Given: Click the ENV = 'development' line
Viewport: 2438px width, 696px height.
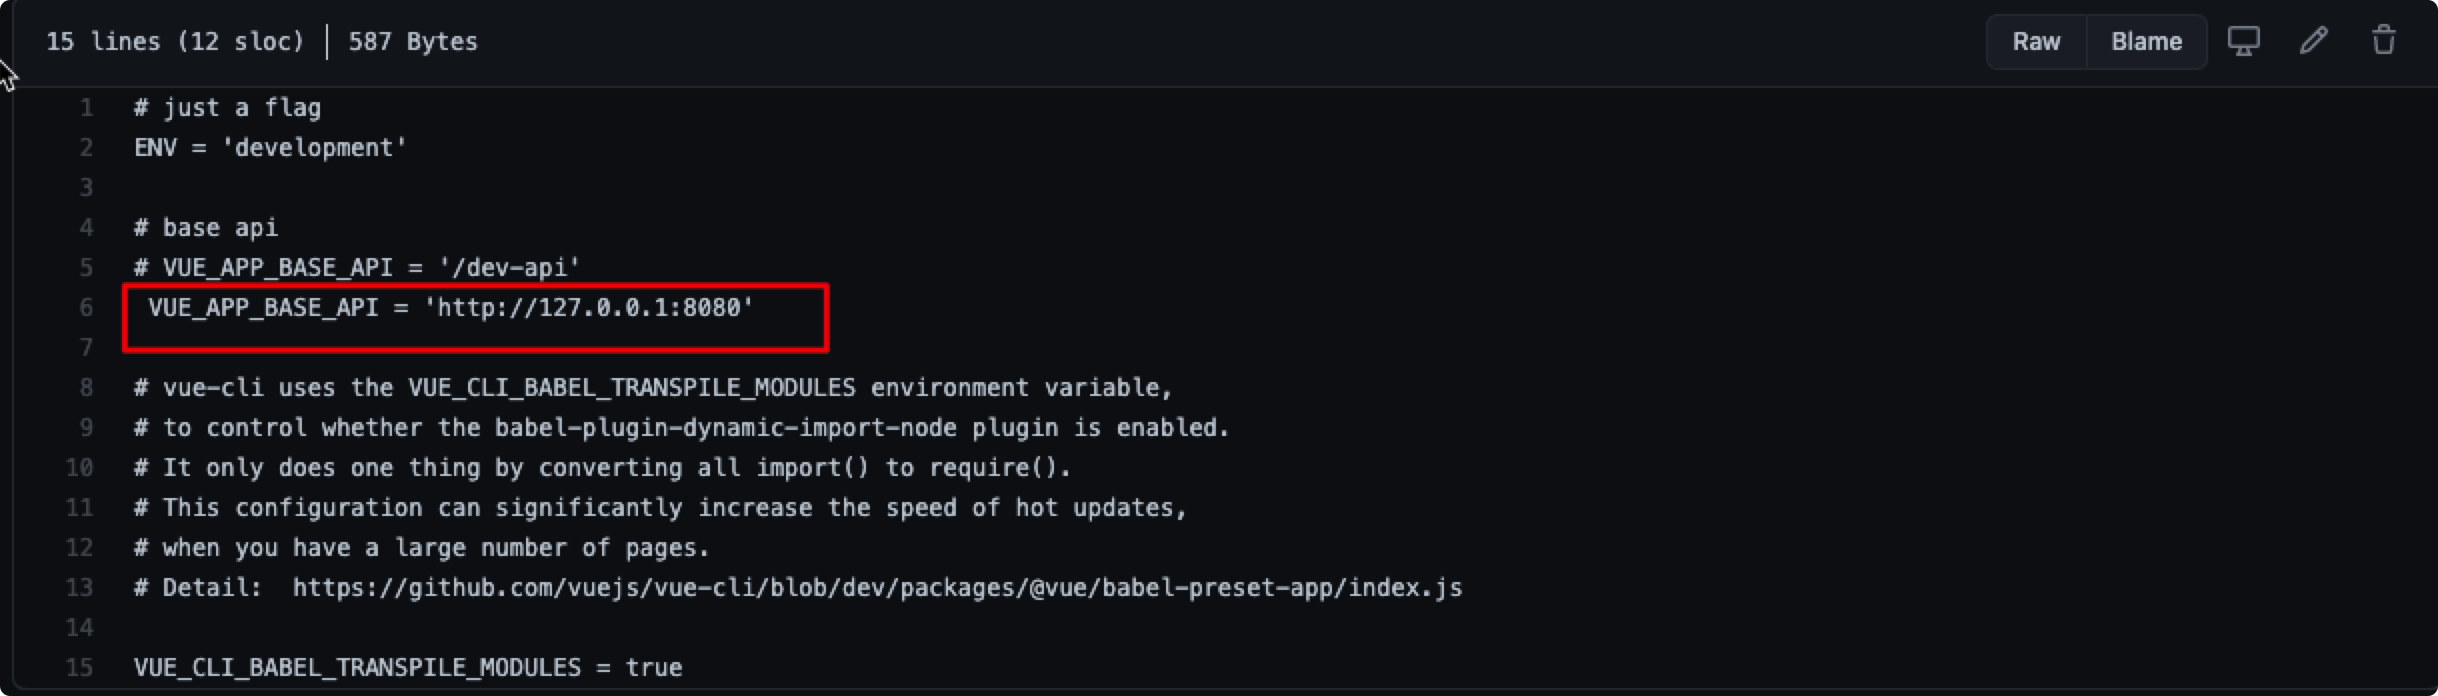Looking at the screenshot, I should pos(270,148).
